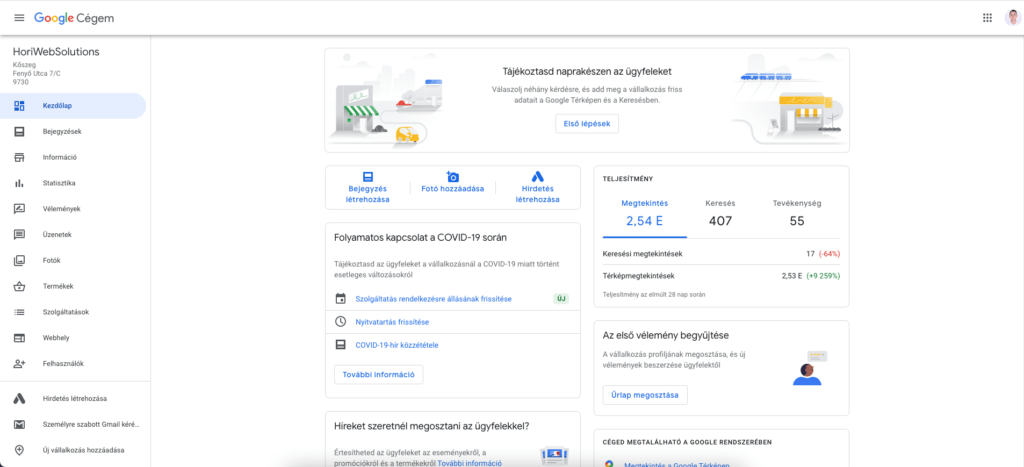Open Statisztika in the sidebar
Viewport: 1024px width, 467px height.
click(73, 183)
